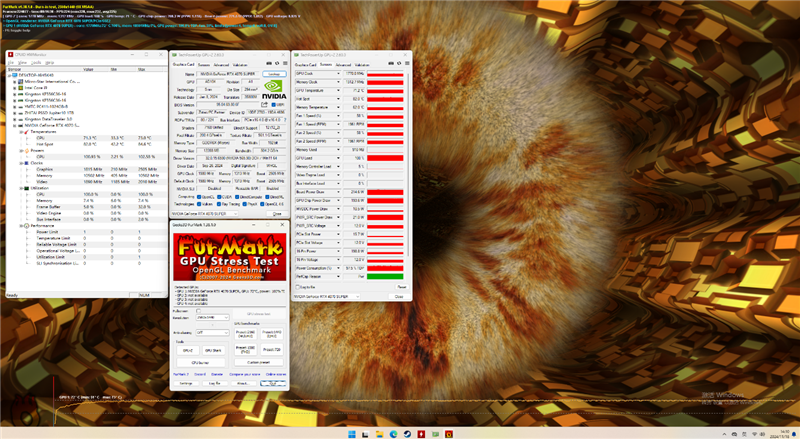Click the GPU-Z taskbar icon
The width and height of the screenshot is (800, 439).
click(x=435, y=434)
